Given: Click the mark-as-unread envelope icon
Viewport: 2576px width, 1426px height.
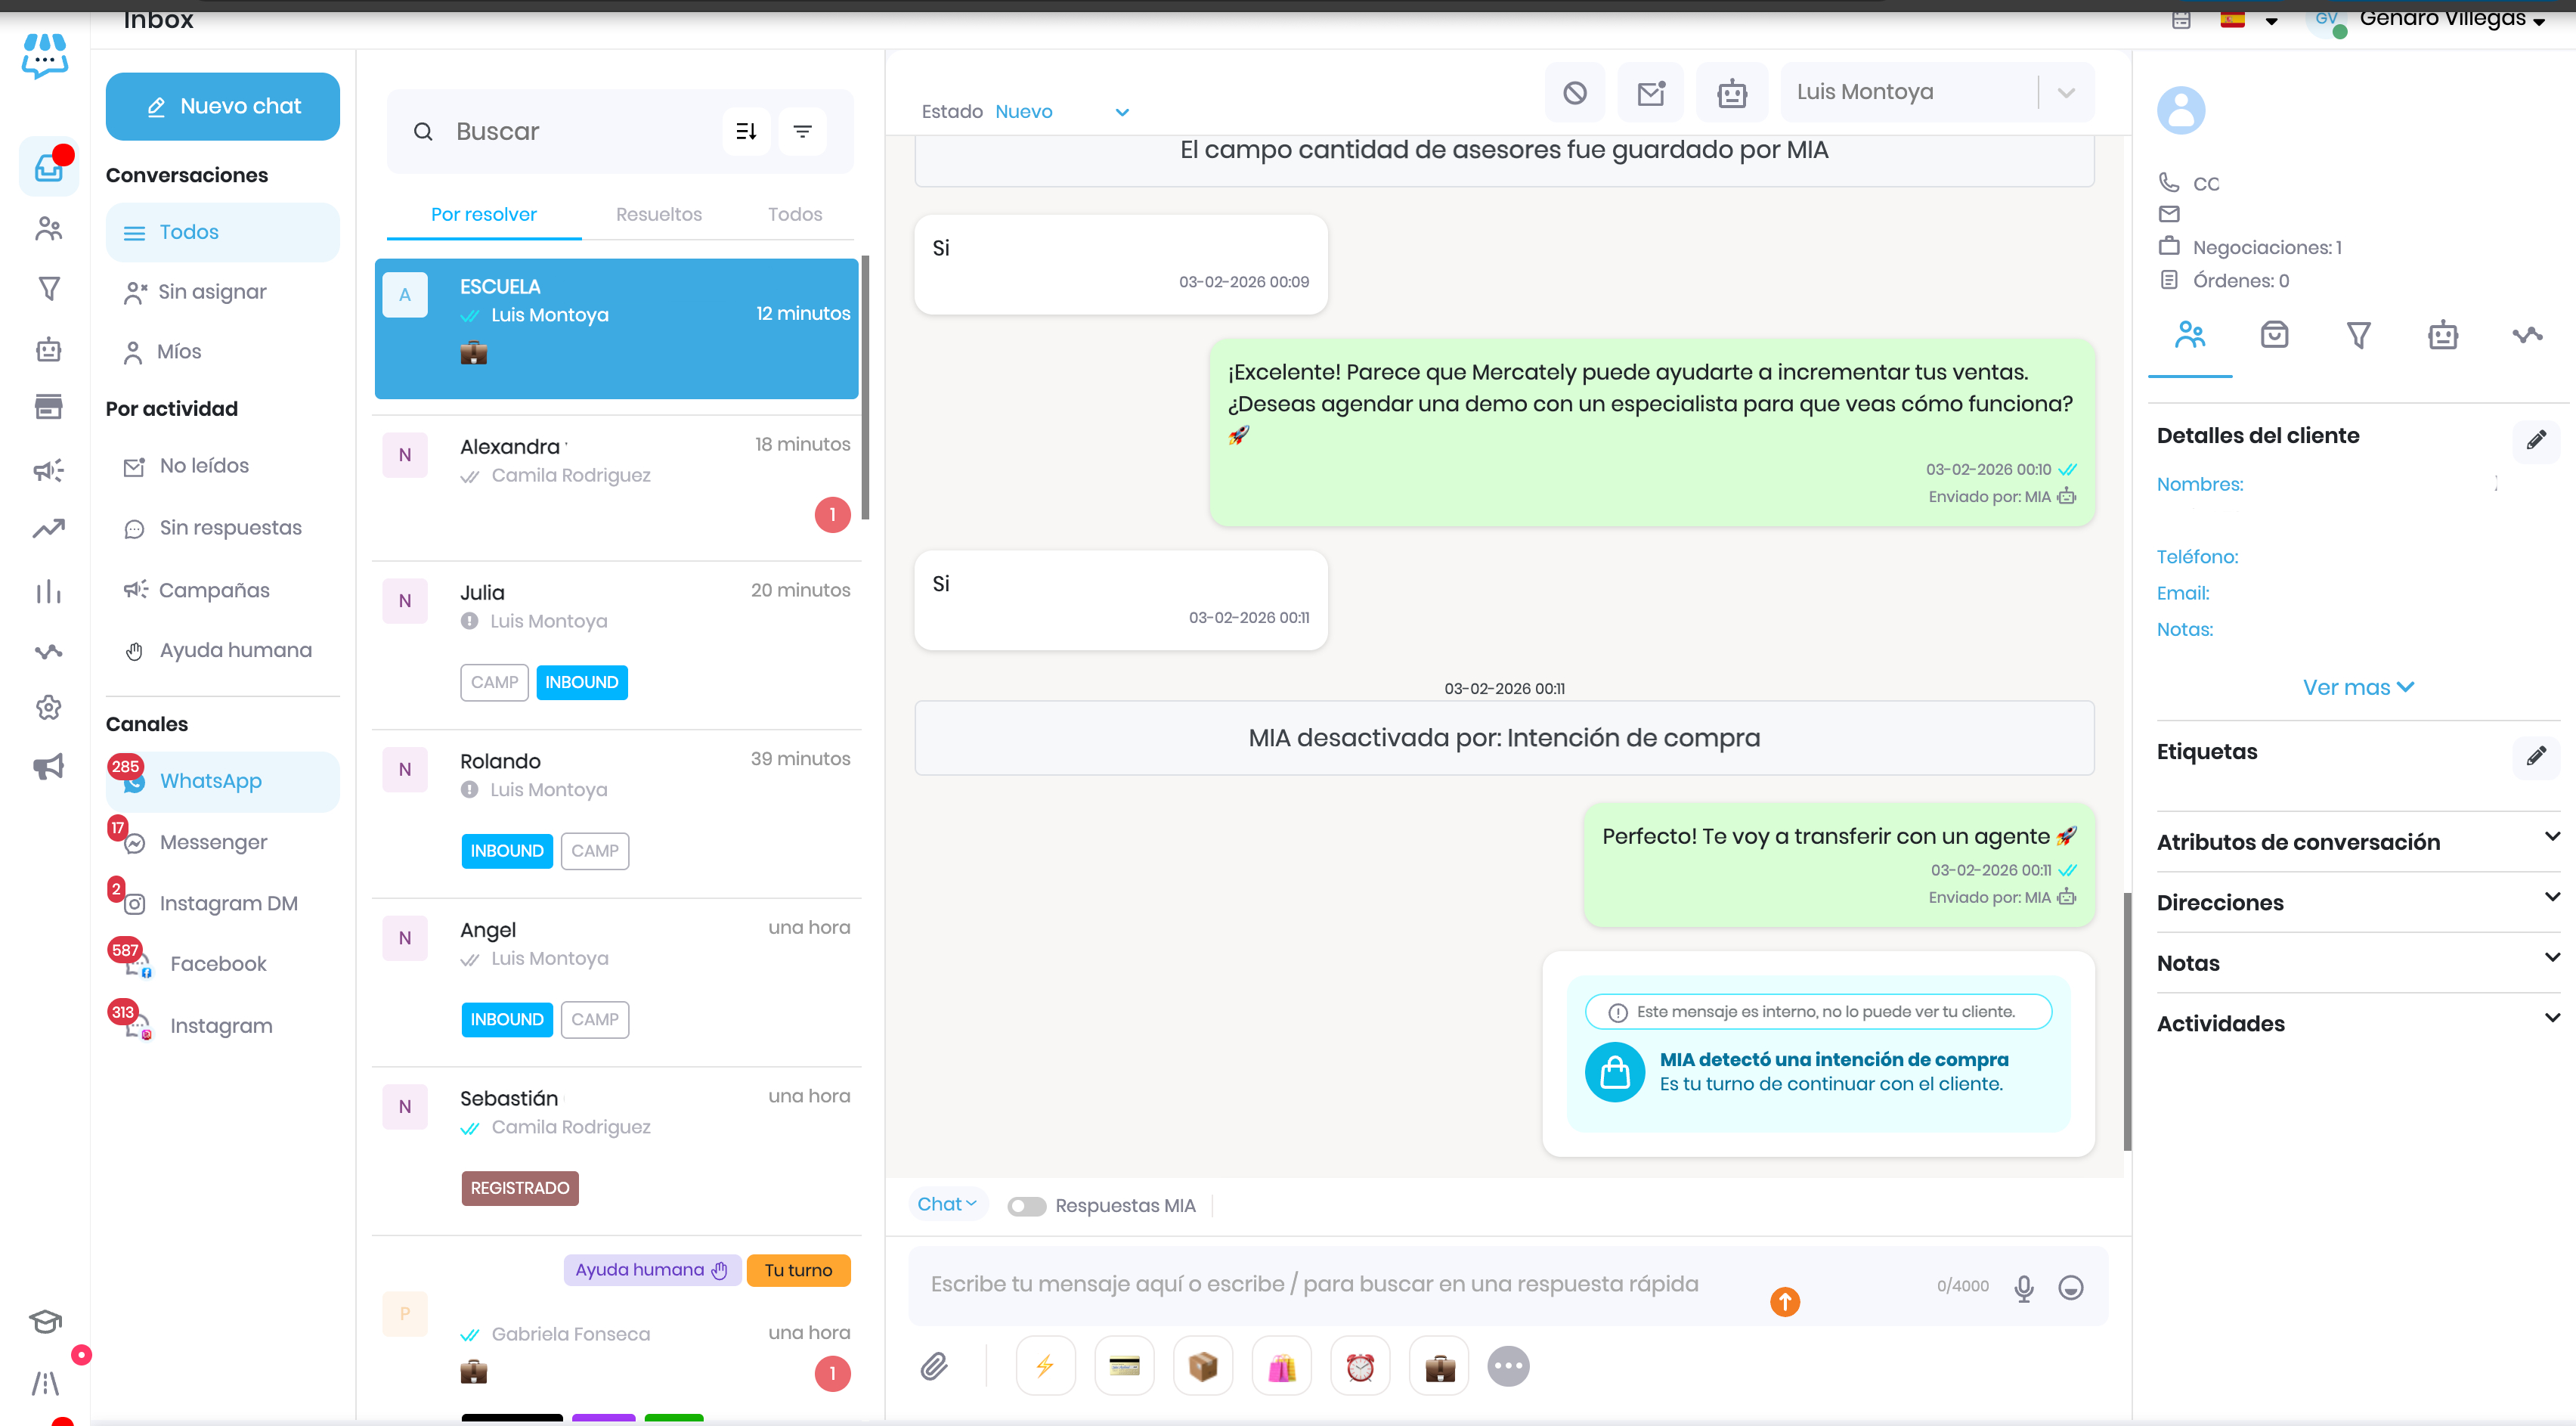Looking at the screenshot, I should [1651, 93].
